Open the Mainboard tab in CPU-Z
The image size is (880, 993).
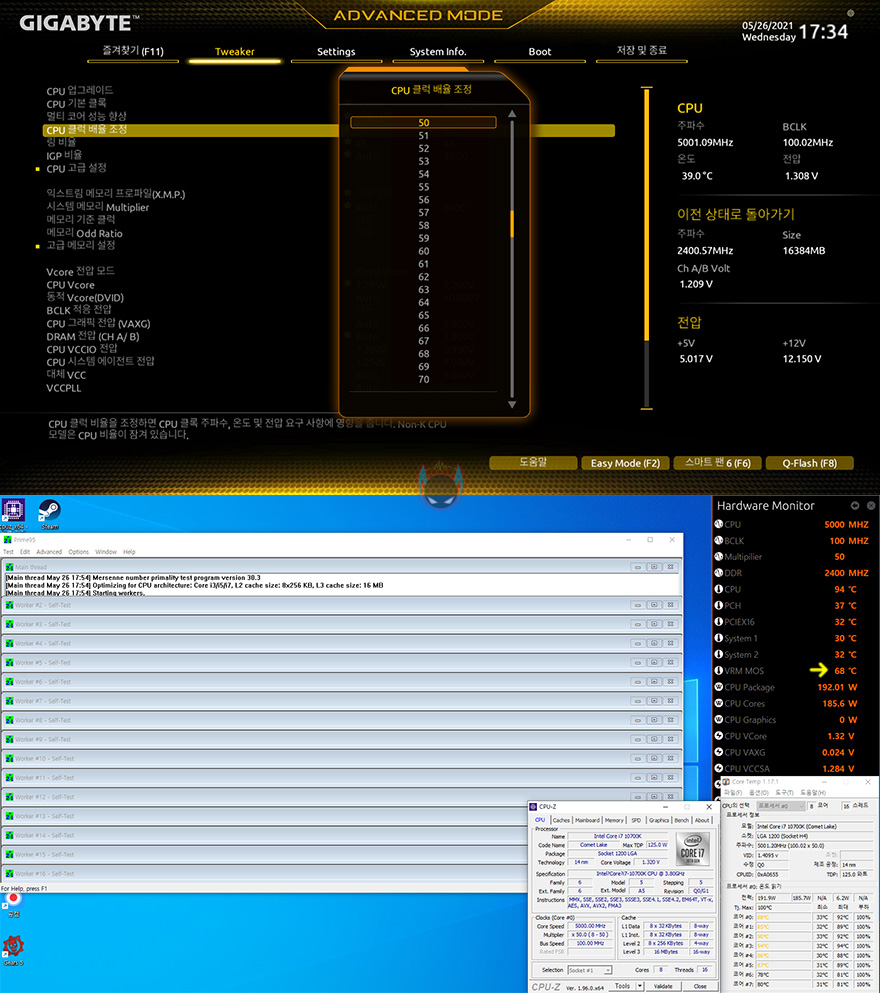(x=588, y=820)
